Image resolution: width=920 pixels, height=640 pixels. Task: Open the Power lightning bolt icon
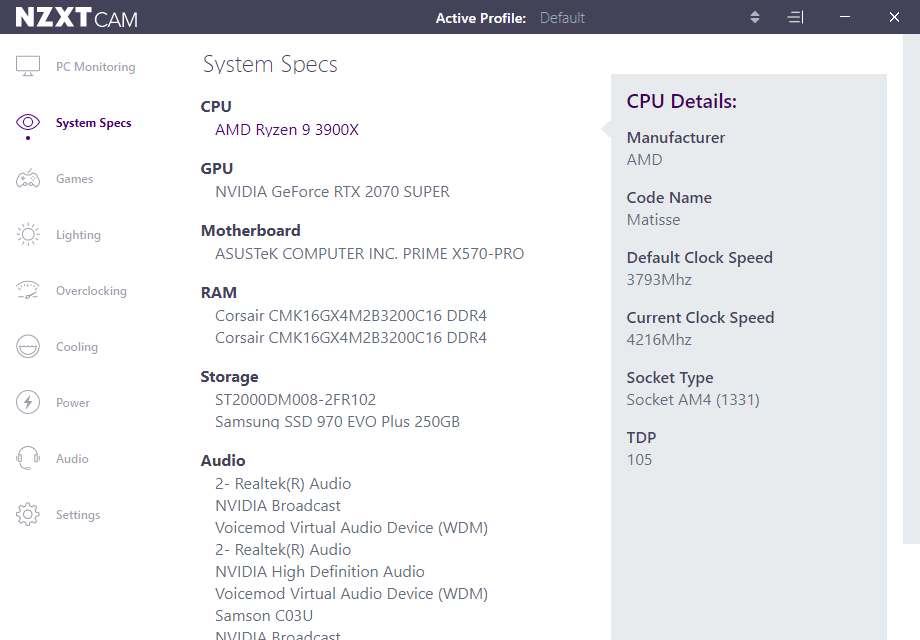[x=28, y=403]
